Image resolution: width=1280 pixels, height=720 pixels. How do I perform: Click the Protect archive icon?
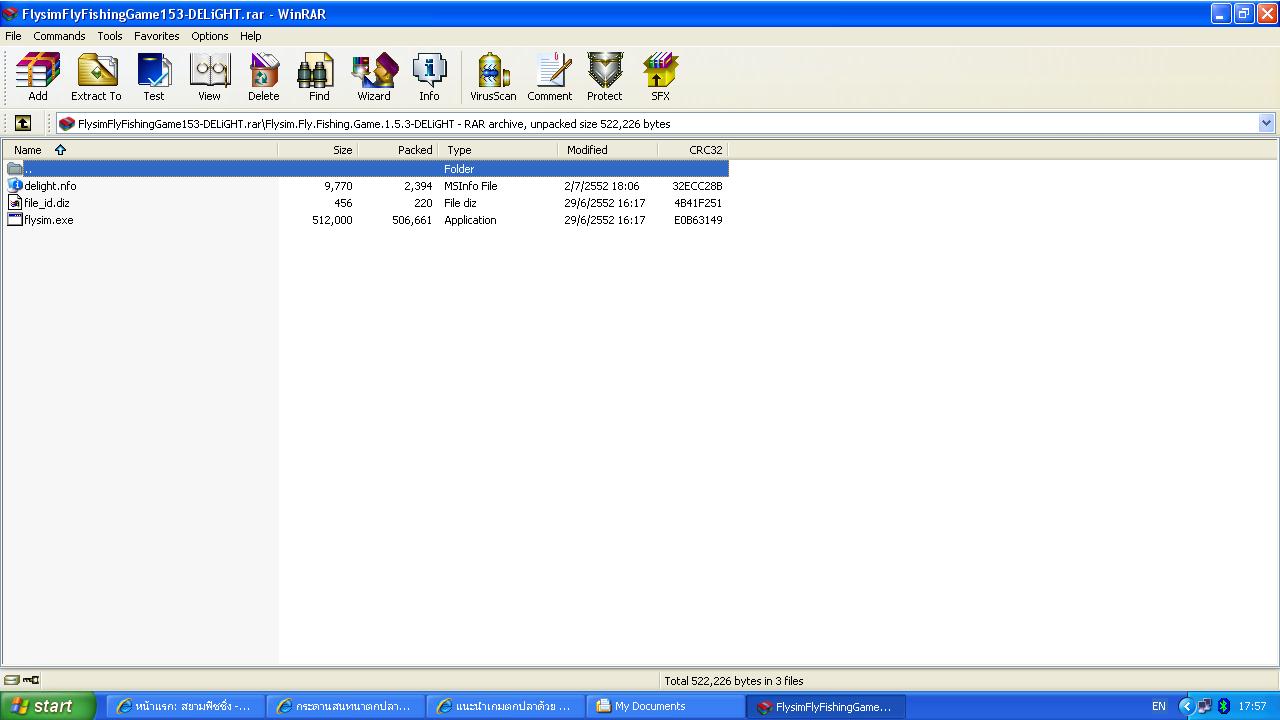[x=604, y=77]
